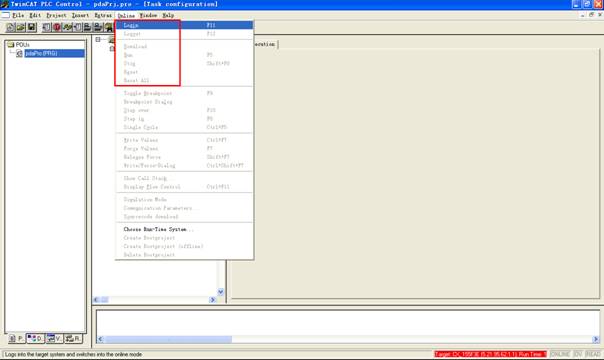
Task: Click the New file toolbar icon
Action: coord(10,27)
